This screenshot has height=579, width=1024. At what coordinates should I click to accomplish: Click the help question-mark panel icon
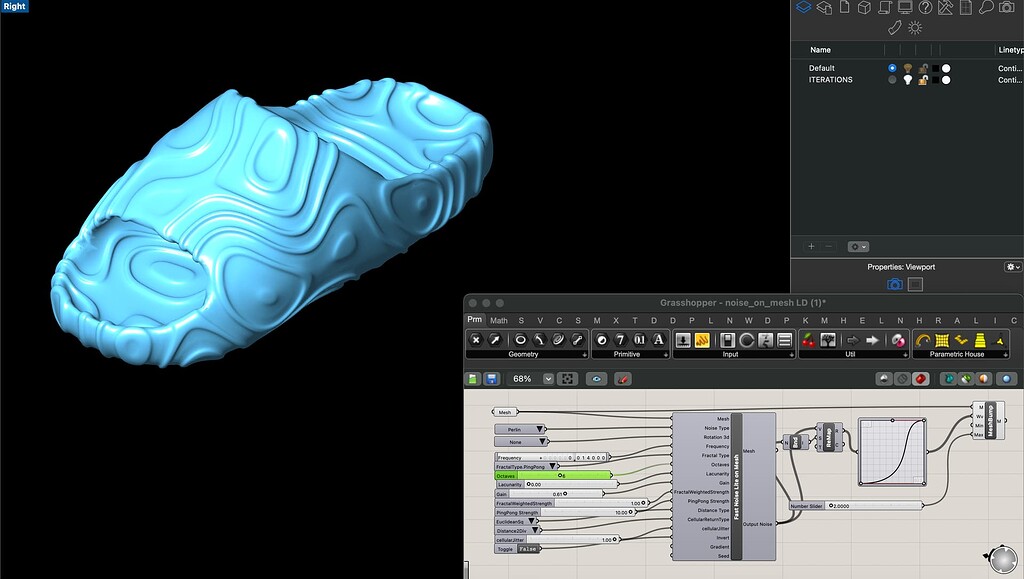(925, 8)
